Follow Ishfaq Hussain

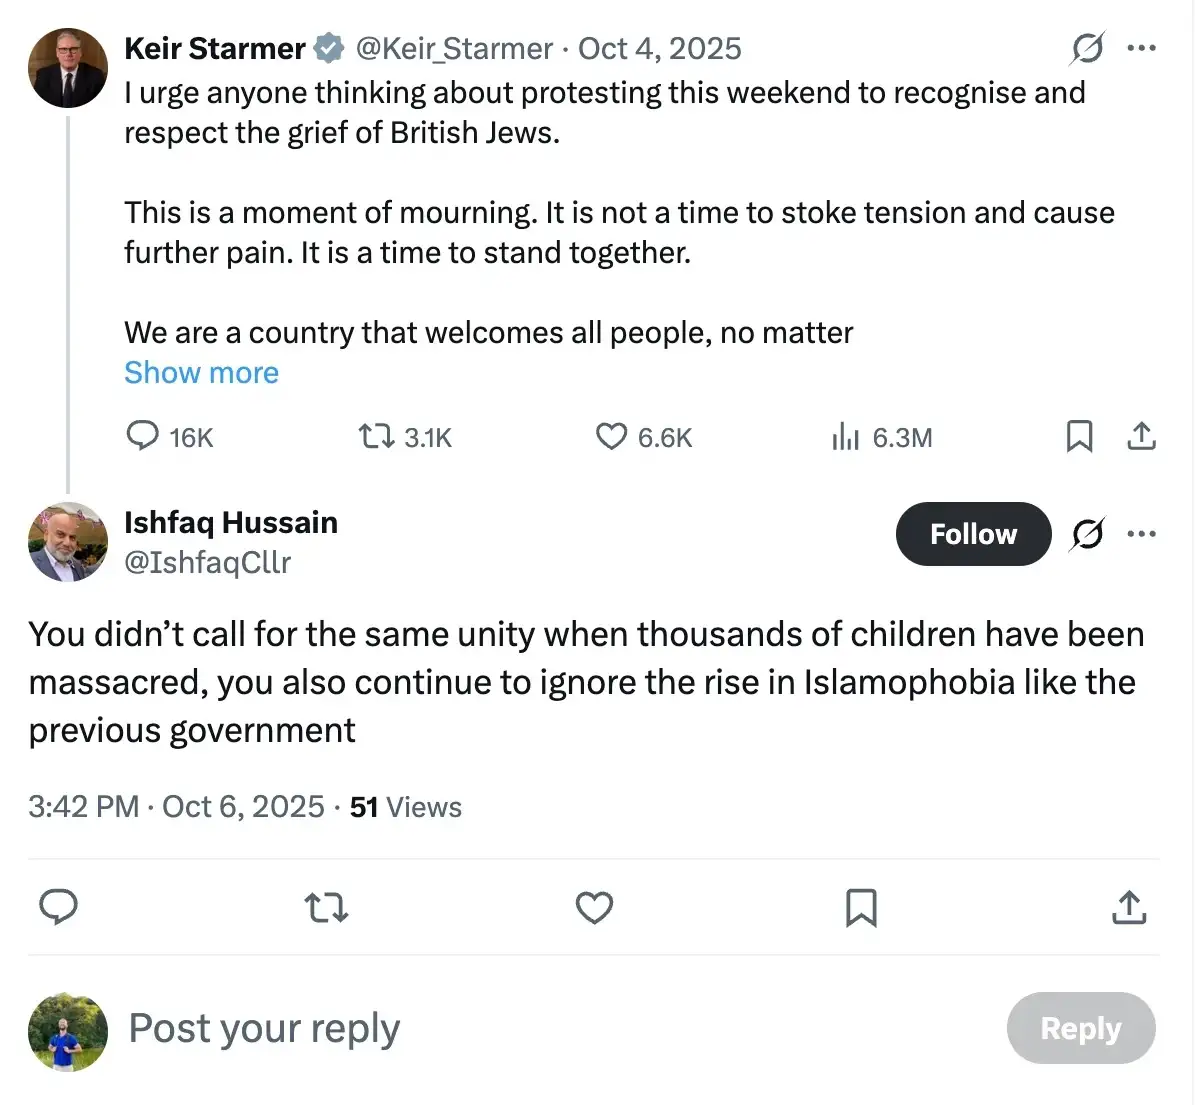[973, 534]
